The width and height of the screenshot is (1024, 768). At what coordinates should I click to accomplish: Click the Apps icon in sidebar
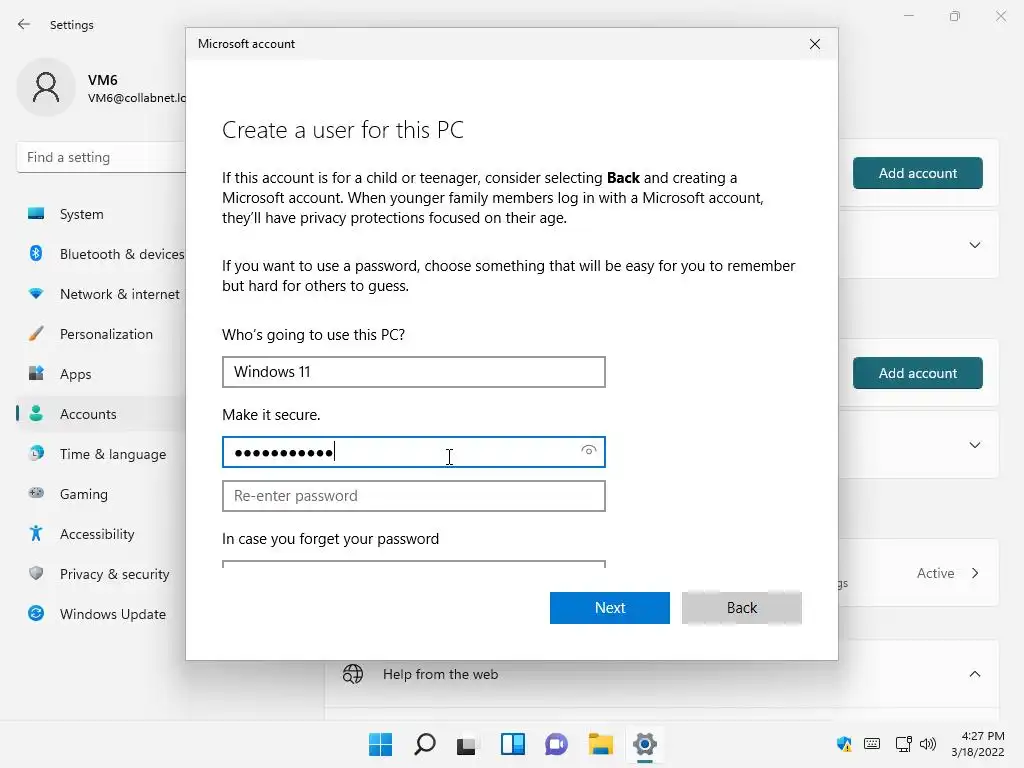tap(36, 374)
